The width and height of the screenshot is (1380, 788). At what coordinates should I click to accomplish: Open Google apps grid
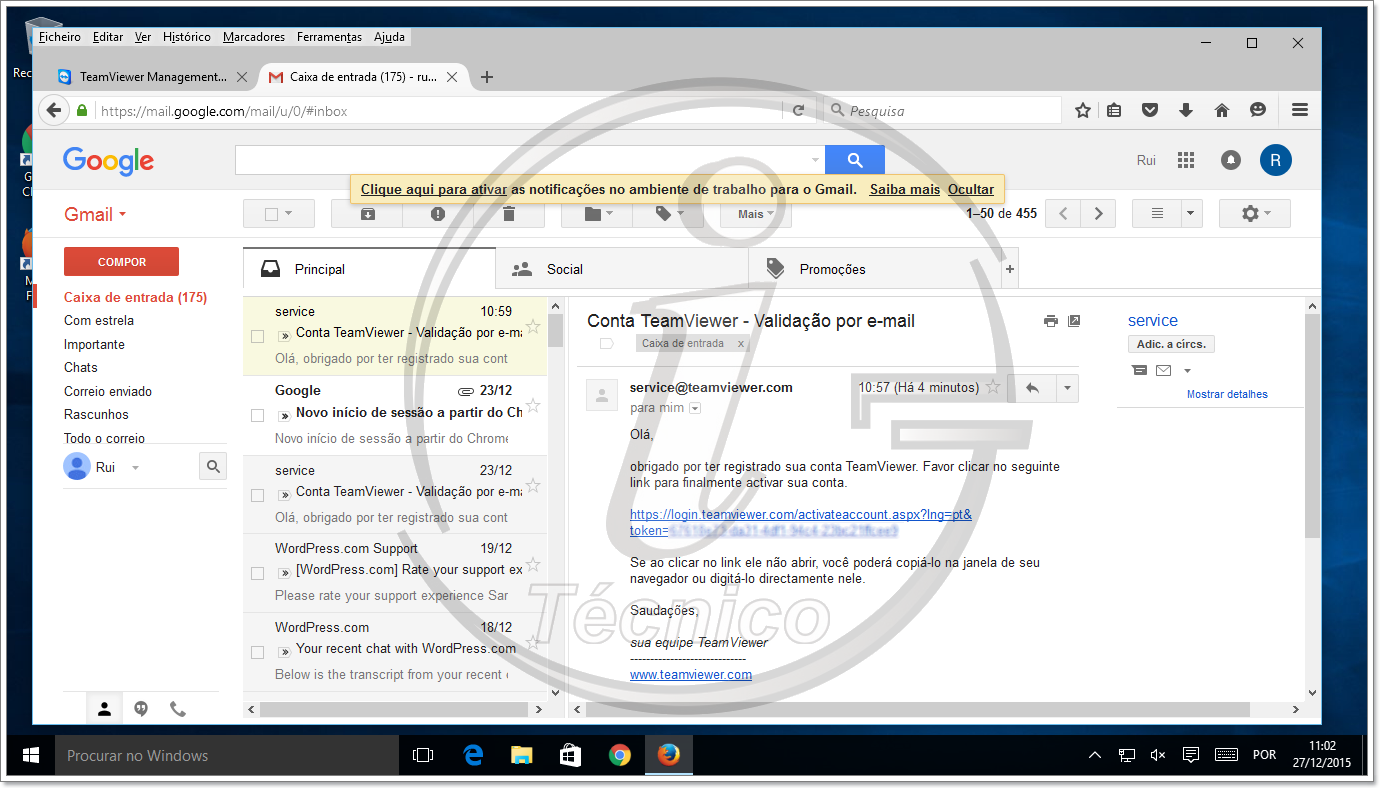[1186, 159]
